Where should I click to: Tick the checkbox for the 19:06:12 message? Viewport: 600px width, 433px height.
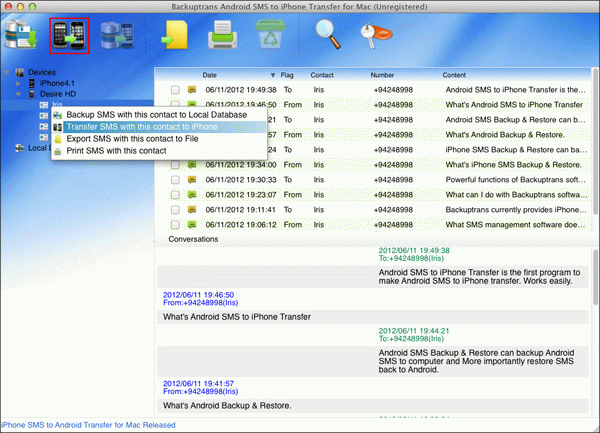(x=175, y=225)
